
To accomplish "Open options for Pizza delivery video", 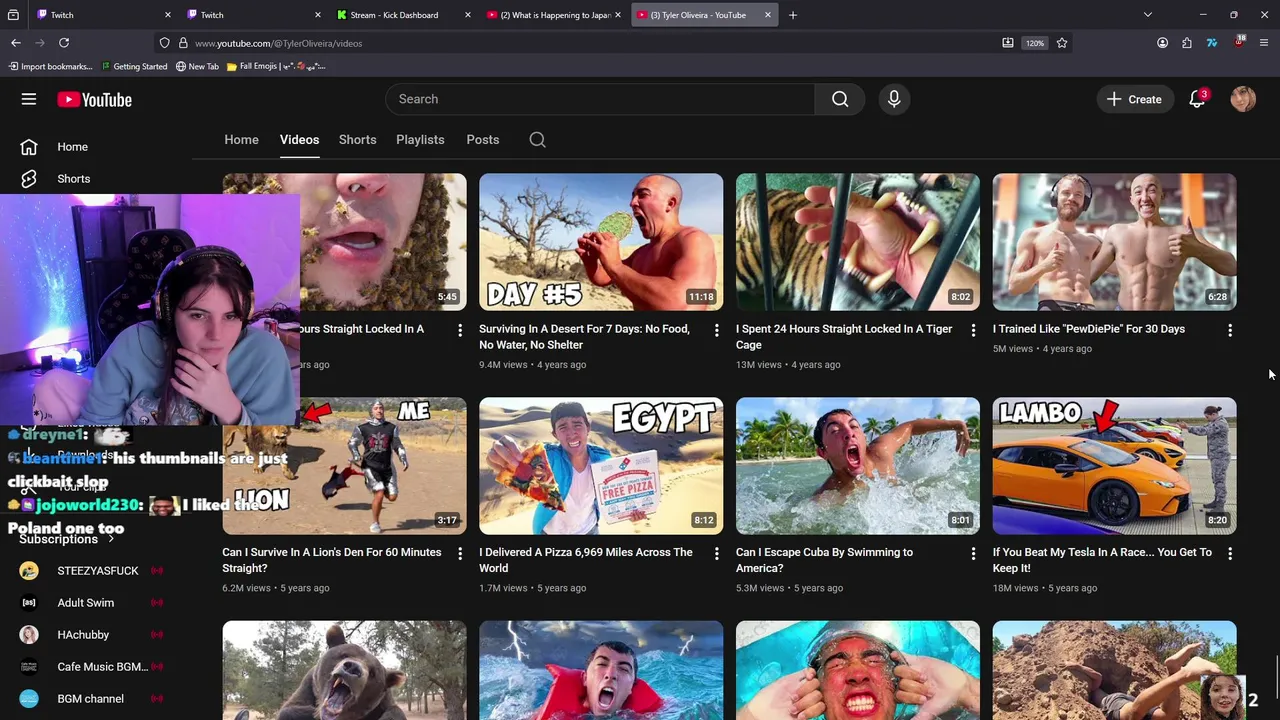I will pyautogui.click(x=716, y=553).
